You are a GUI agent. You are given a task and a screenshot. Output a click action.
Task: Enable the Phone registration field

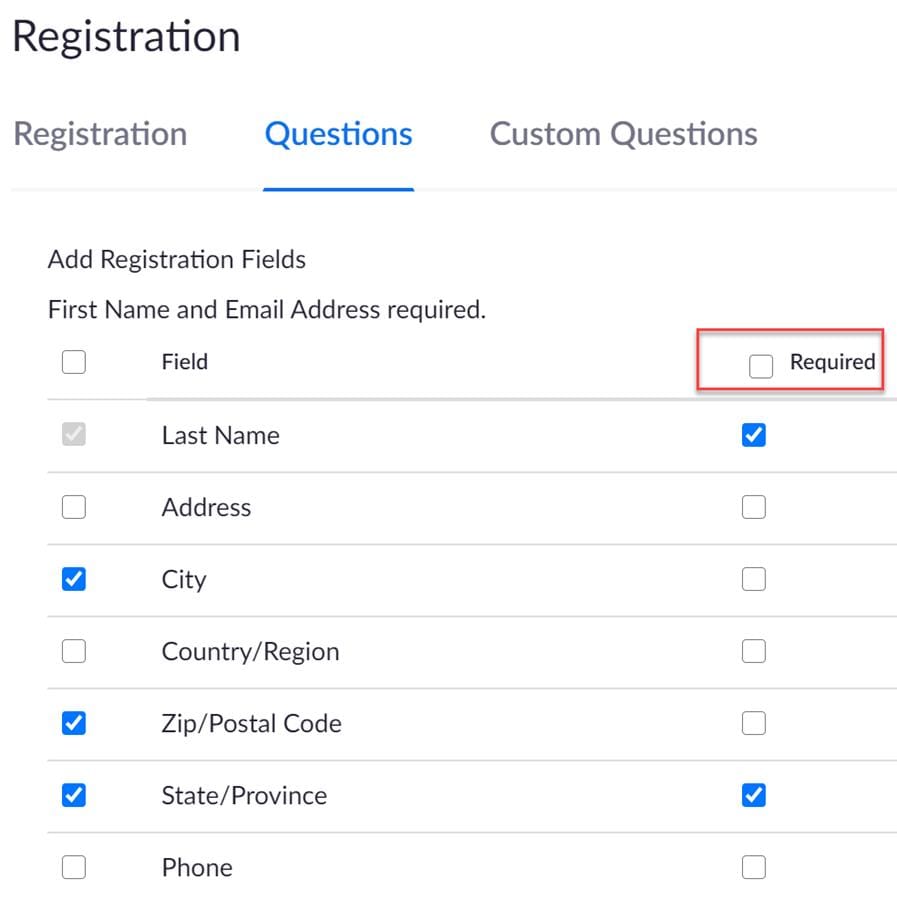click(x=73, y=867)
